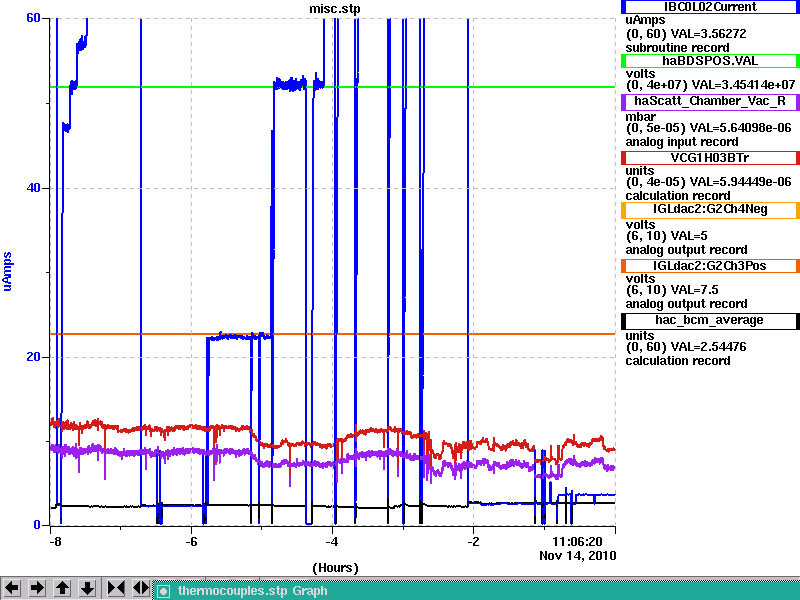Click the misc.stp graph title
800x600 pixels.
pos(335,9)
